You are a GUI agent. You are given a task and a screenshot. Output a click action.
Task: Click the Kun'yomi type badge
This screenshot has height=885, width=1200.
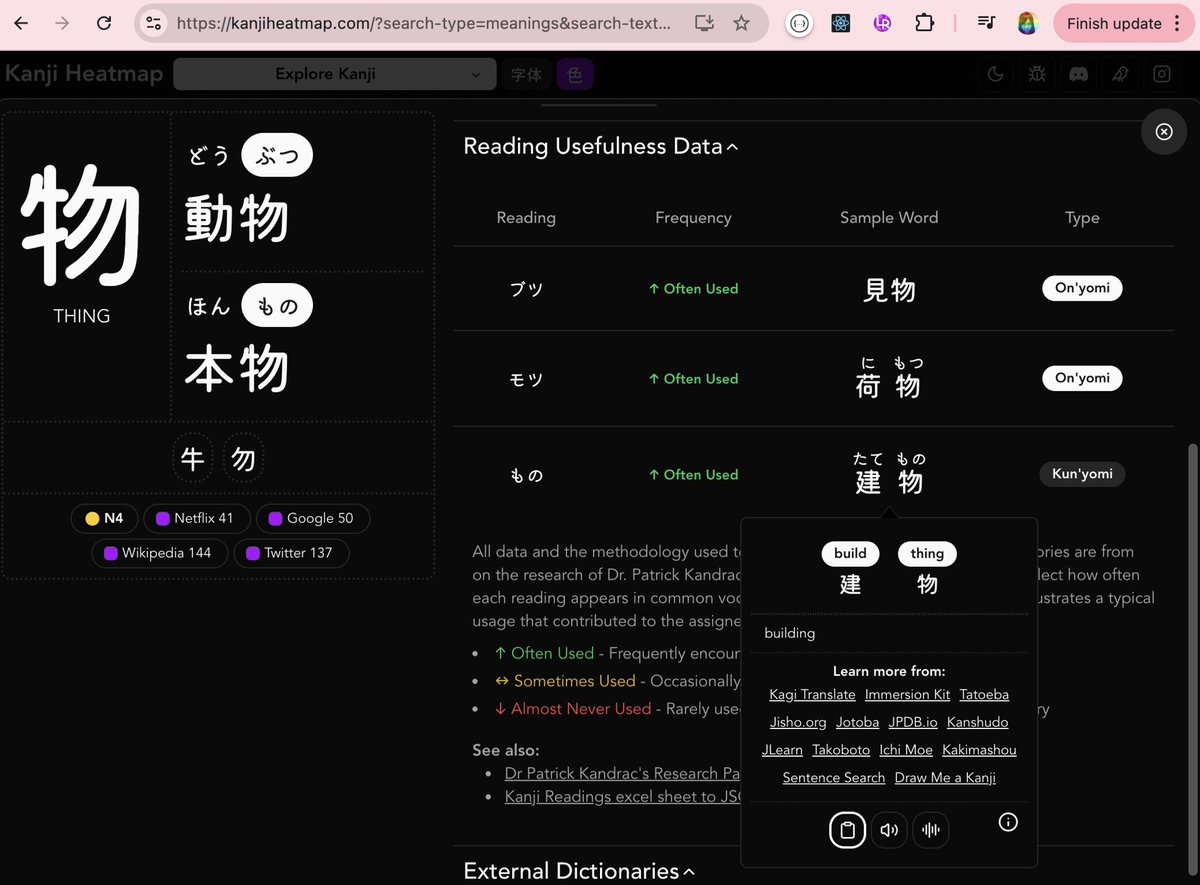coord(1082,474)
